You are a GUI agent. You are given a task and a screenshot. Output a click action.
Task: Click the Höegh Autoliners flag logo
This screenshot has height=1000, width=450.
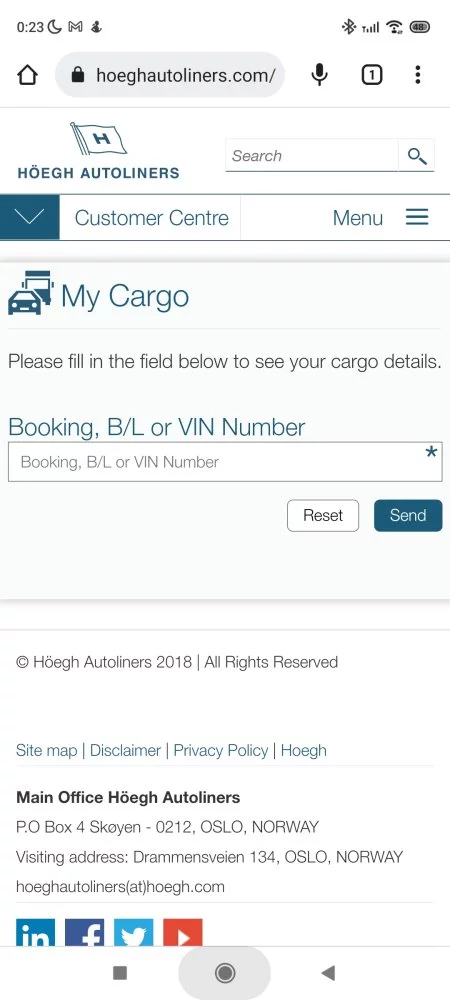coord(99,151)
